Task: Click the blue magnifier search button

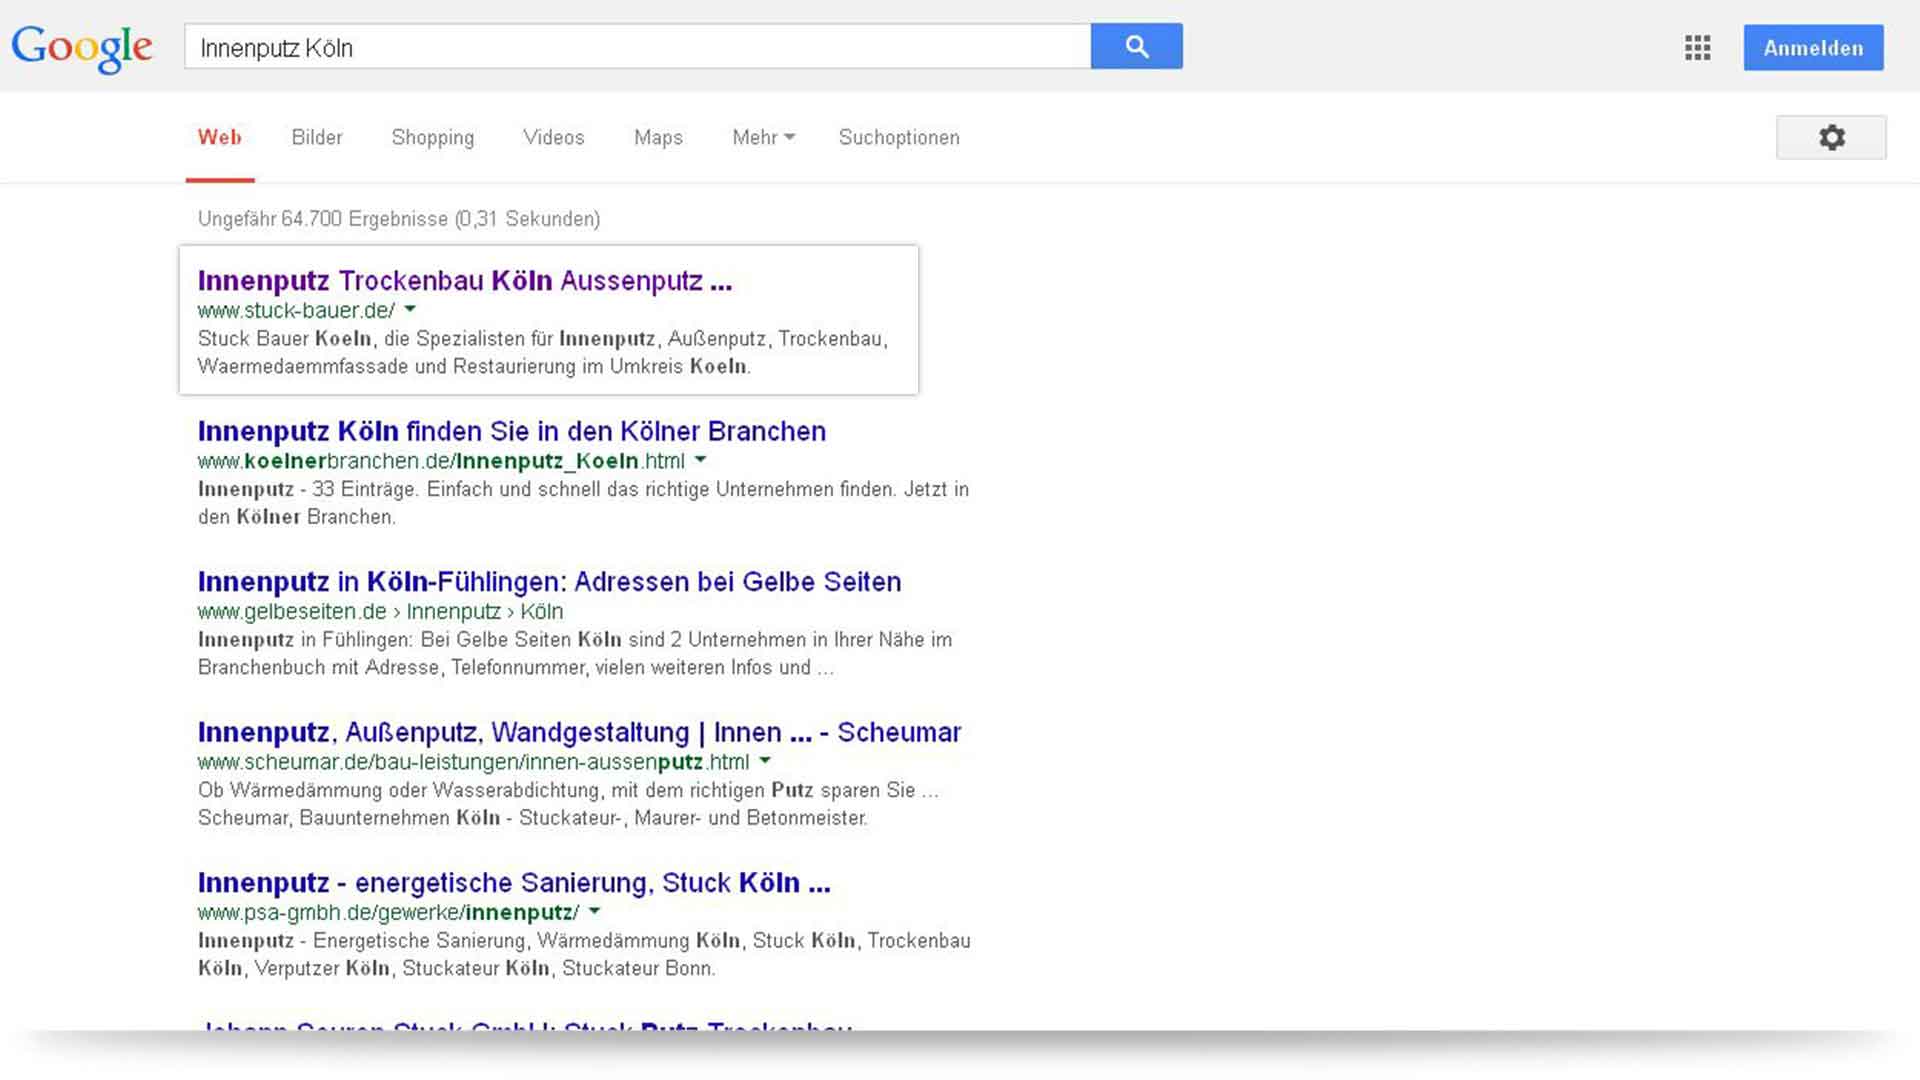Action: point(1137,46)
